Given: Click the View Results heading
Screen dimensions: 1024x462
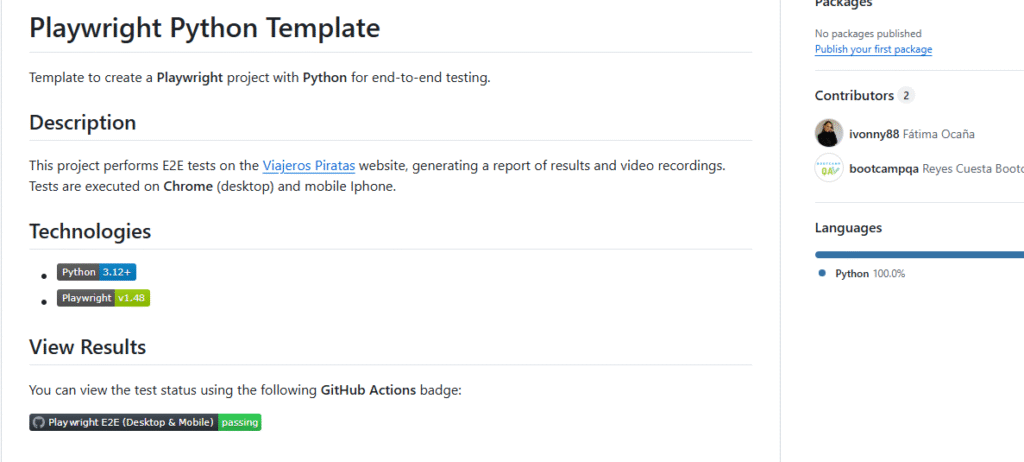Looking at the screenshot, I should coord(88,347).
